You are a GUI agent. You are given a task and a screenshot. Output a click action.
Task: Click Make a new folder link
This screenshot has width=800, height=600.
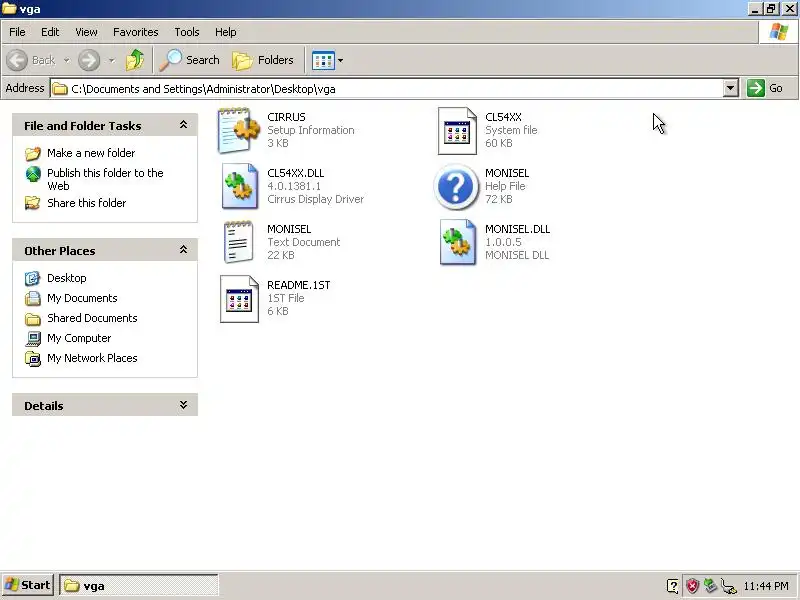[91, 153]
